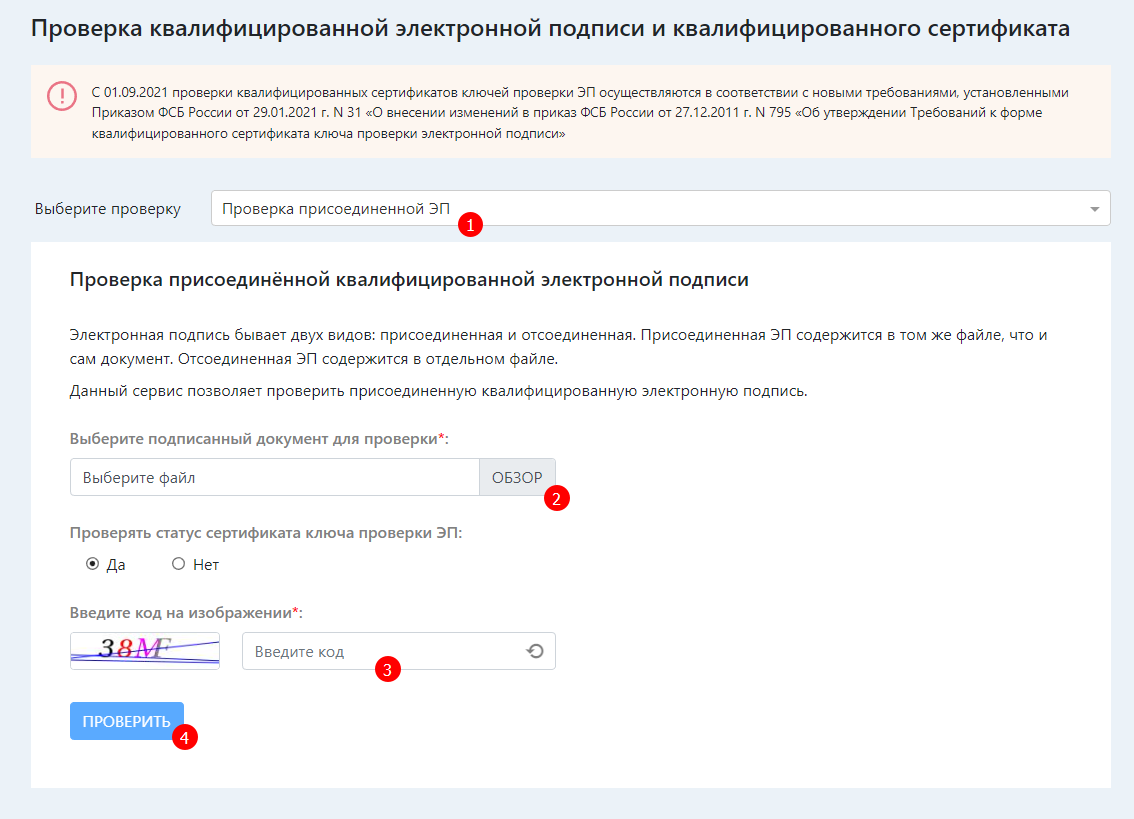The height and width of the screenshot is (819, 1134).
Task: Open the "Выберите проверку" dropdown
Action: coord(660,208)
